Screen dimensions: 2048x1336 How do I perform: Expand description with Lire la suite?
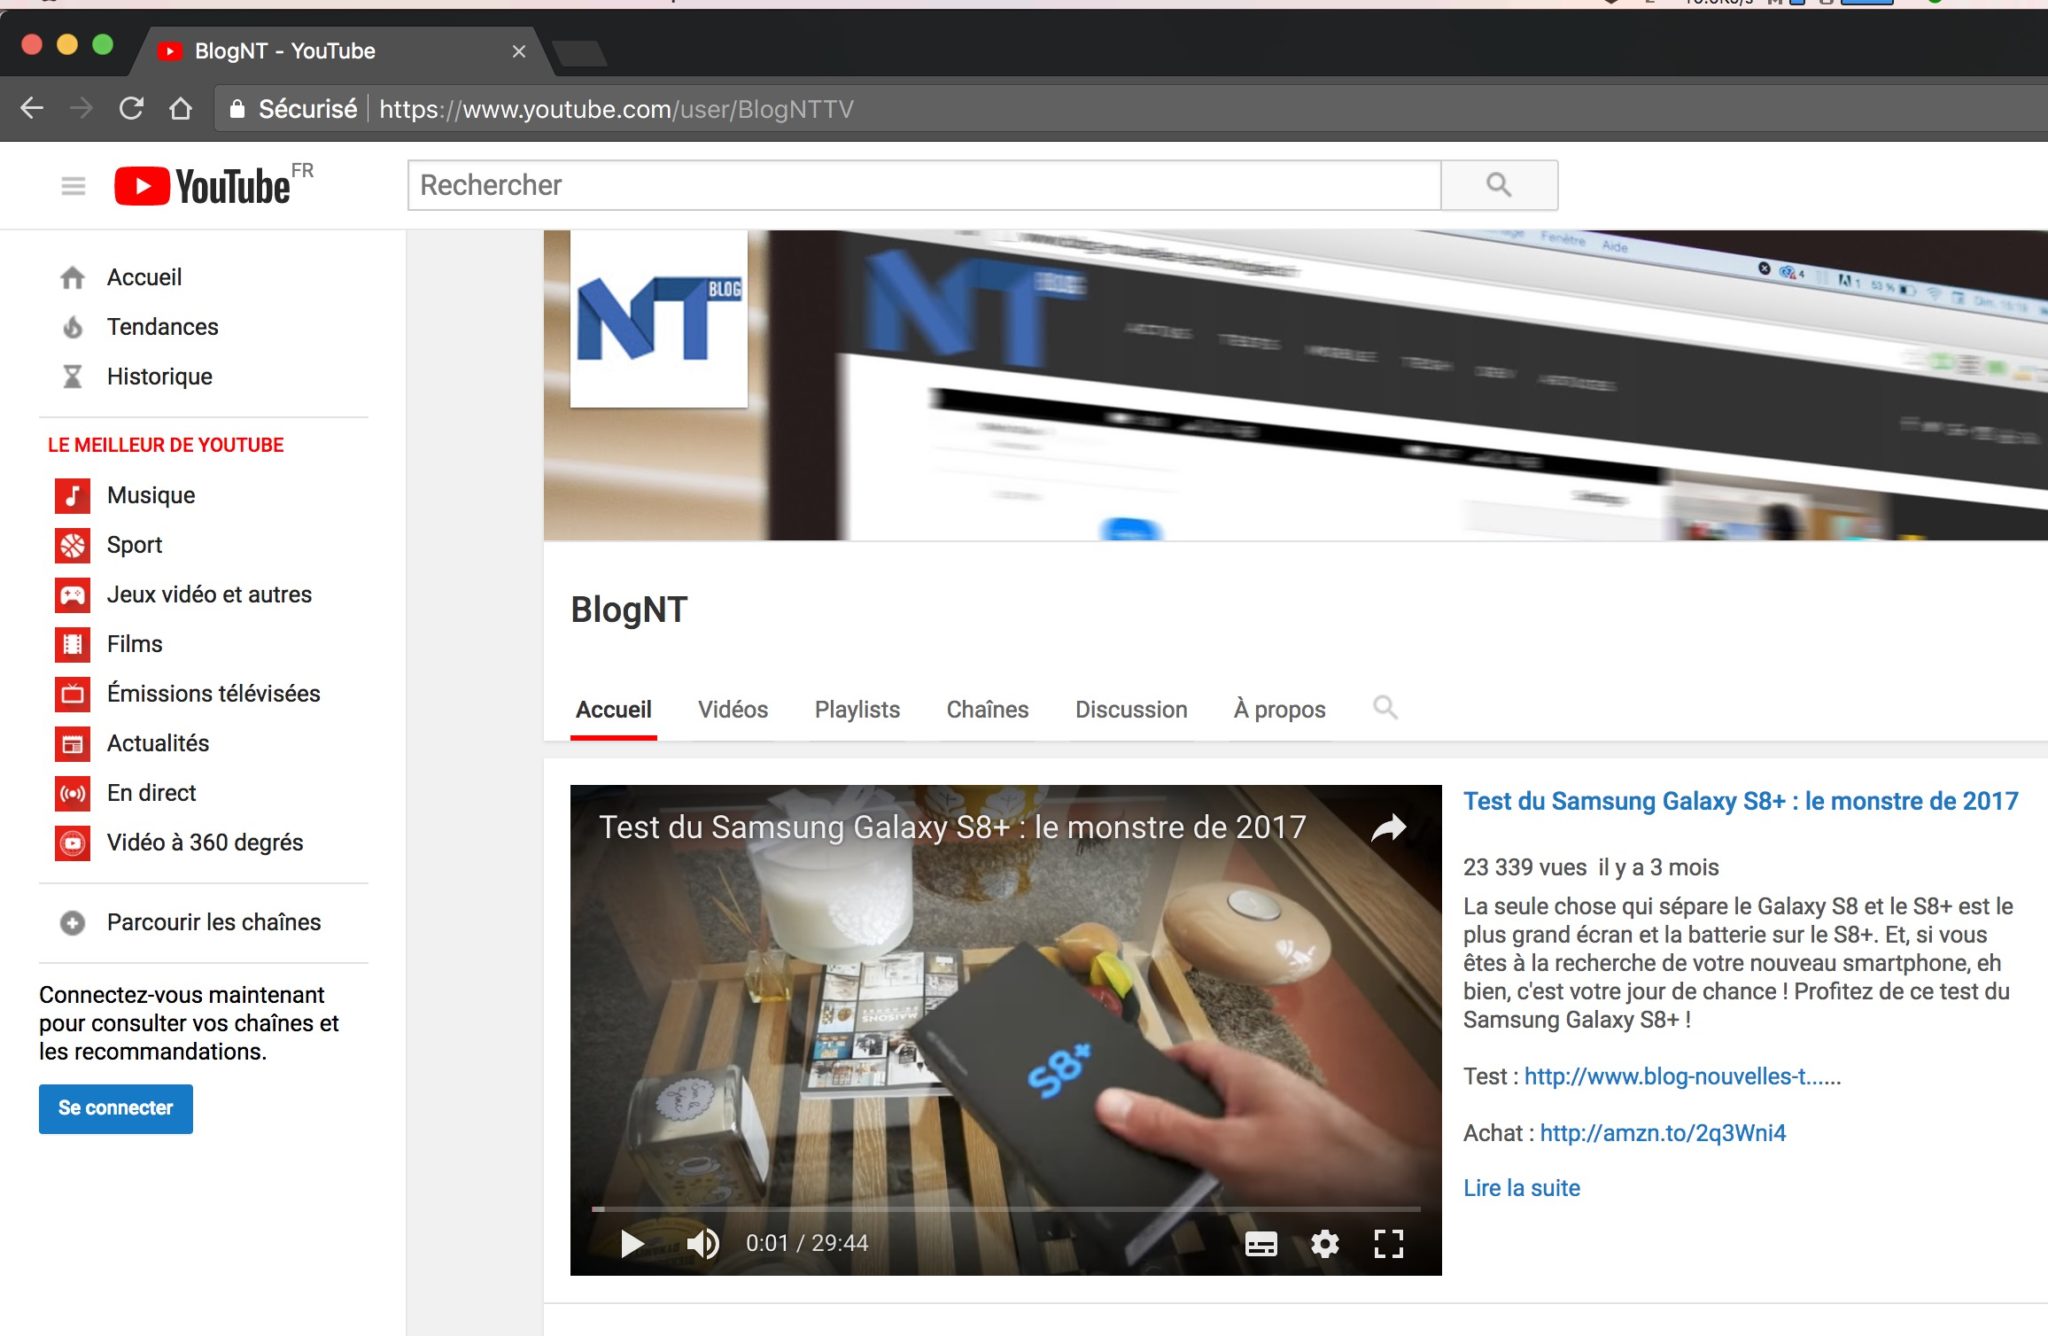pos(1521,1188)
